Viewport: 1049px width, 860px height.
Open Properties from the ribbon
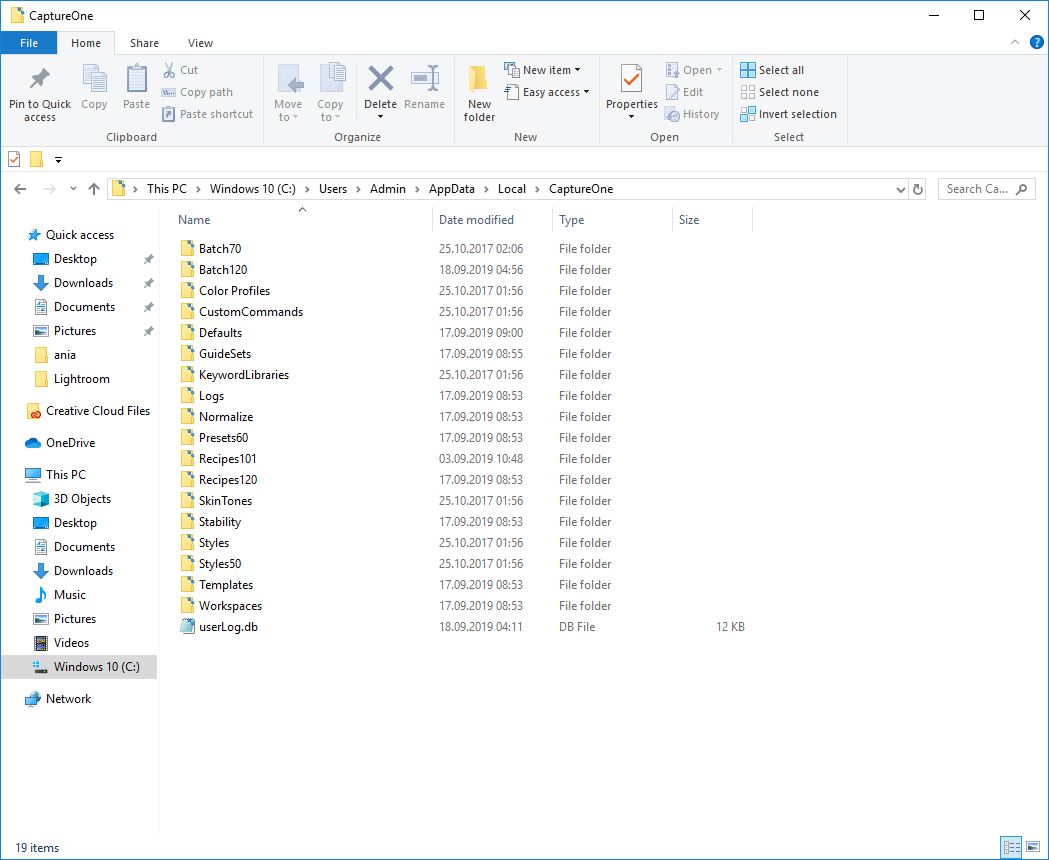click(x=631, y=80)
